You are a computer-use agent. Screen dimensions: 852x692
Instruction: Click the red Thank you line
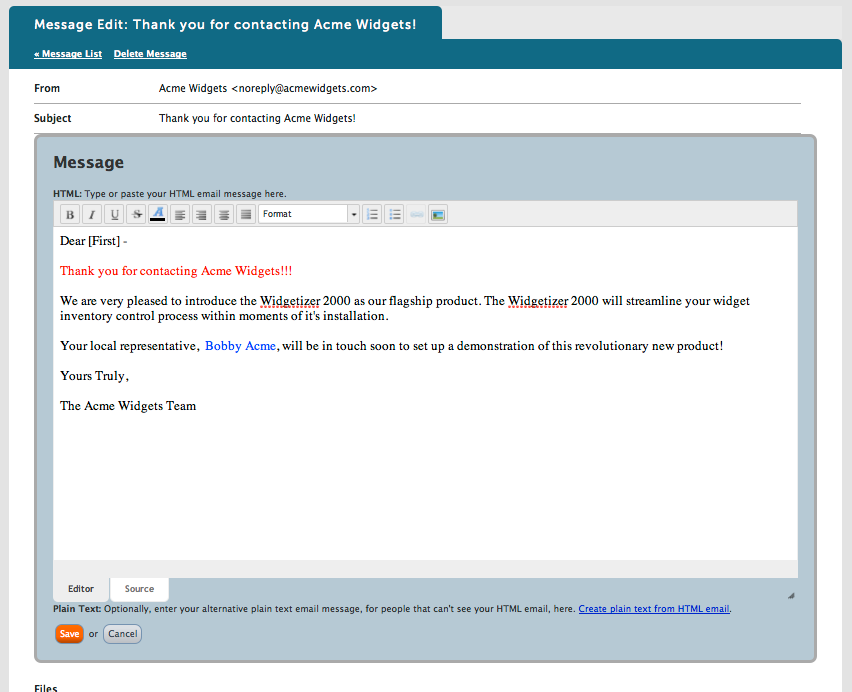point(176,271)
